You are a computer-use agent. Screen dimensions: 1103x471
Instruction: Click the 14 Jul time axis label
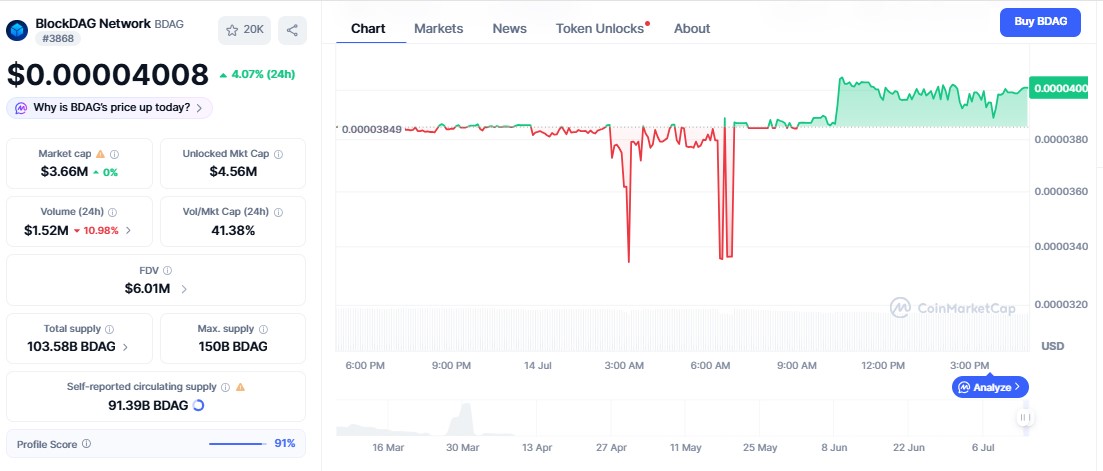(x=538, y=366)
